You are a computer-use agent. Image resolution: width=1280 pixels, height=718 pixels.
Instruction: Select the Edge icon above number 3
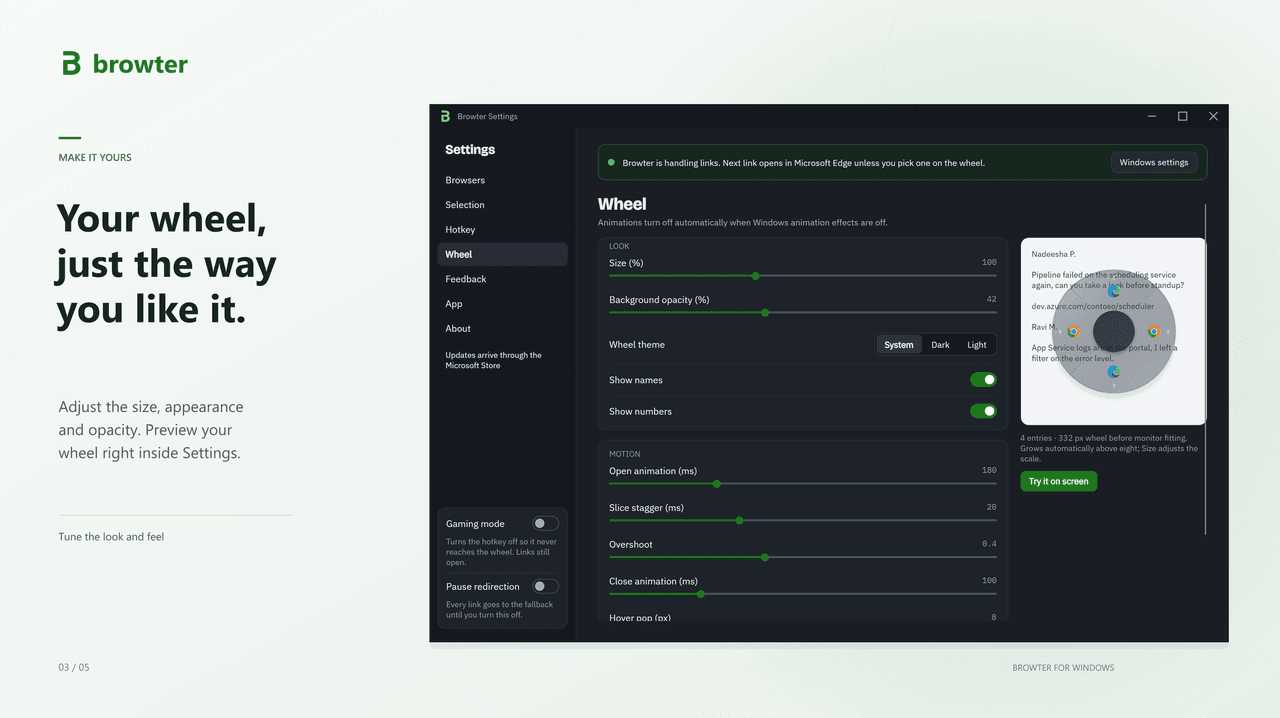pyautogui.click(x=1113, y=372)
